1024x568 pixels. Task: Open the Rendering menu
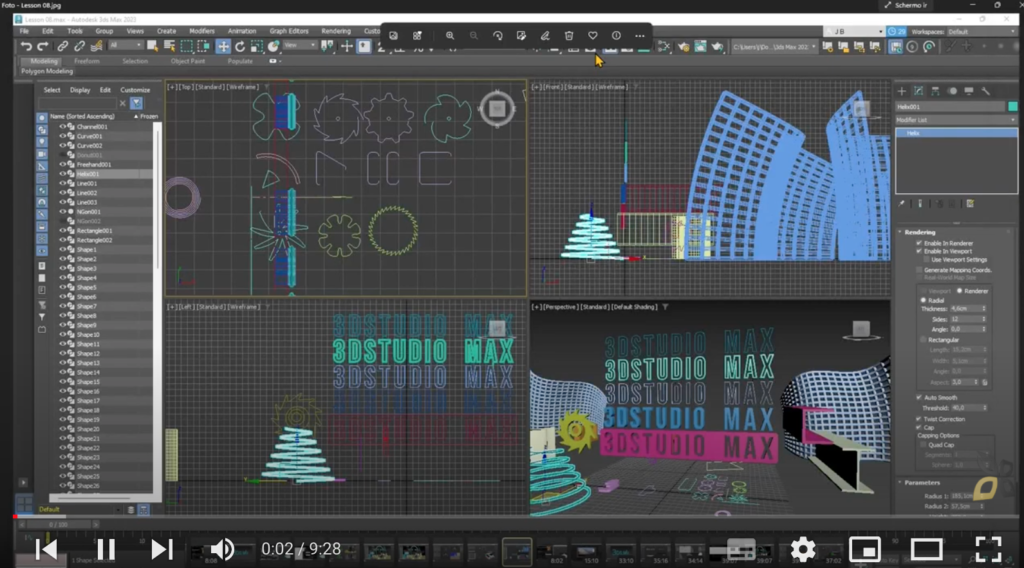pos(336,31)
